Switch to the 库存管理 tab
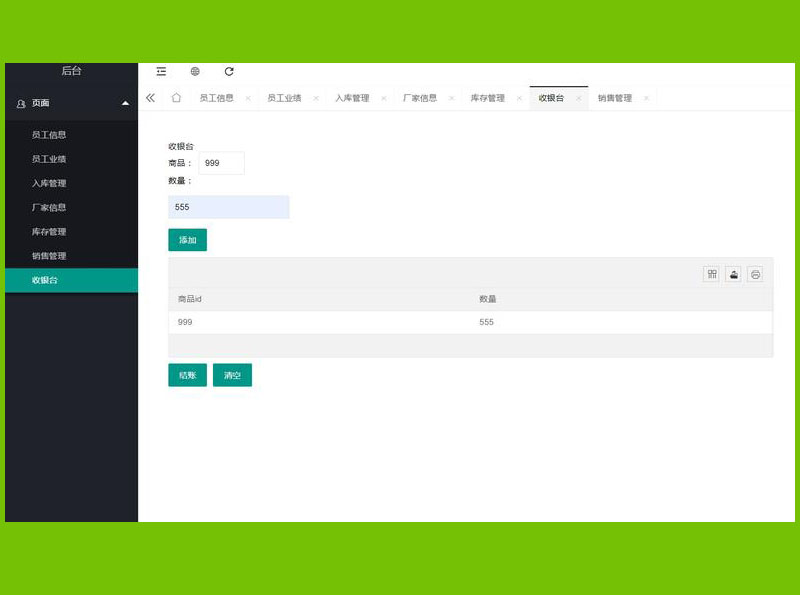Viewport: 800px width, 595px height. point(488,98)
